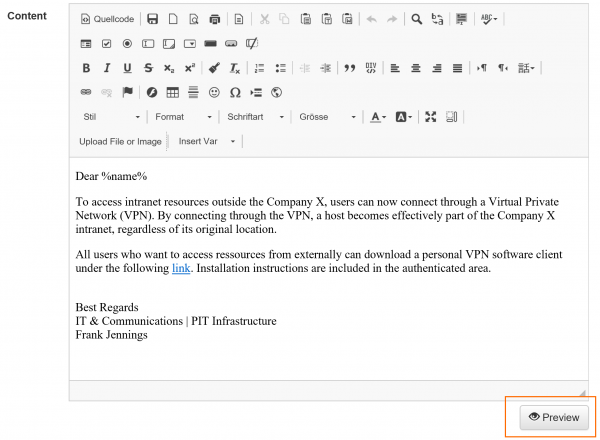
Task: Insert a hyperlink
Action: pos(86,93)
